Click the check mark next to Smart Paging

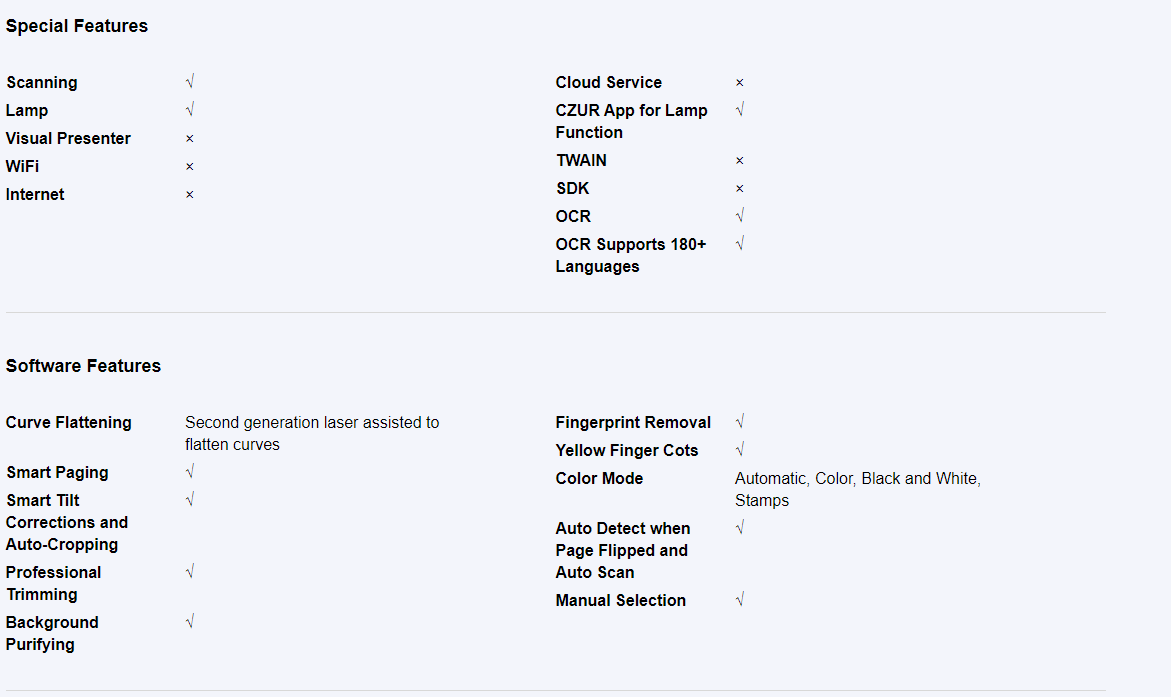190,471
